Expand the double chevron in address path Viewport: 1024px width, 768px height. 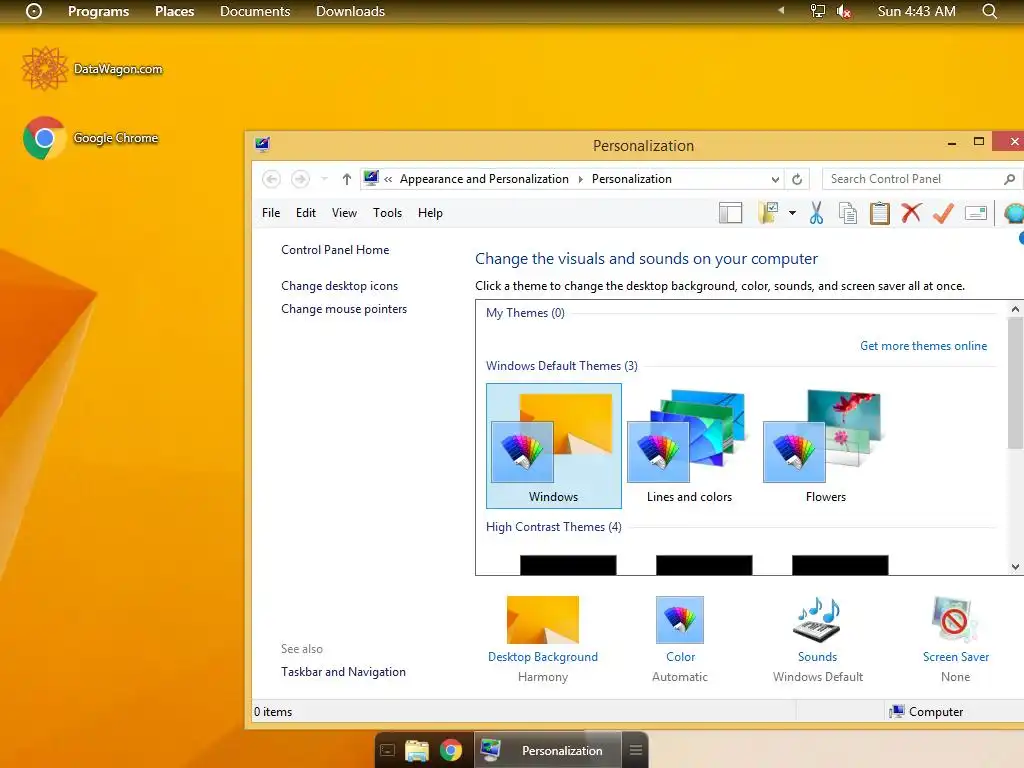[x=388, y=180]
